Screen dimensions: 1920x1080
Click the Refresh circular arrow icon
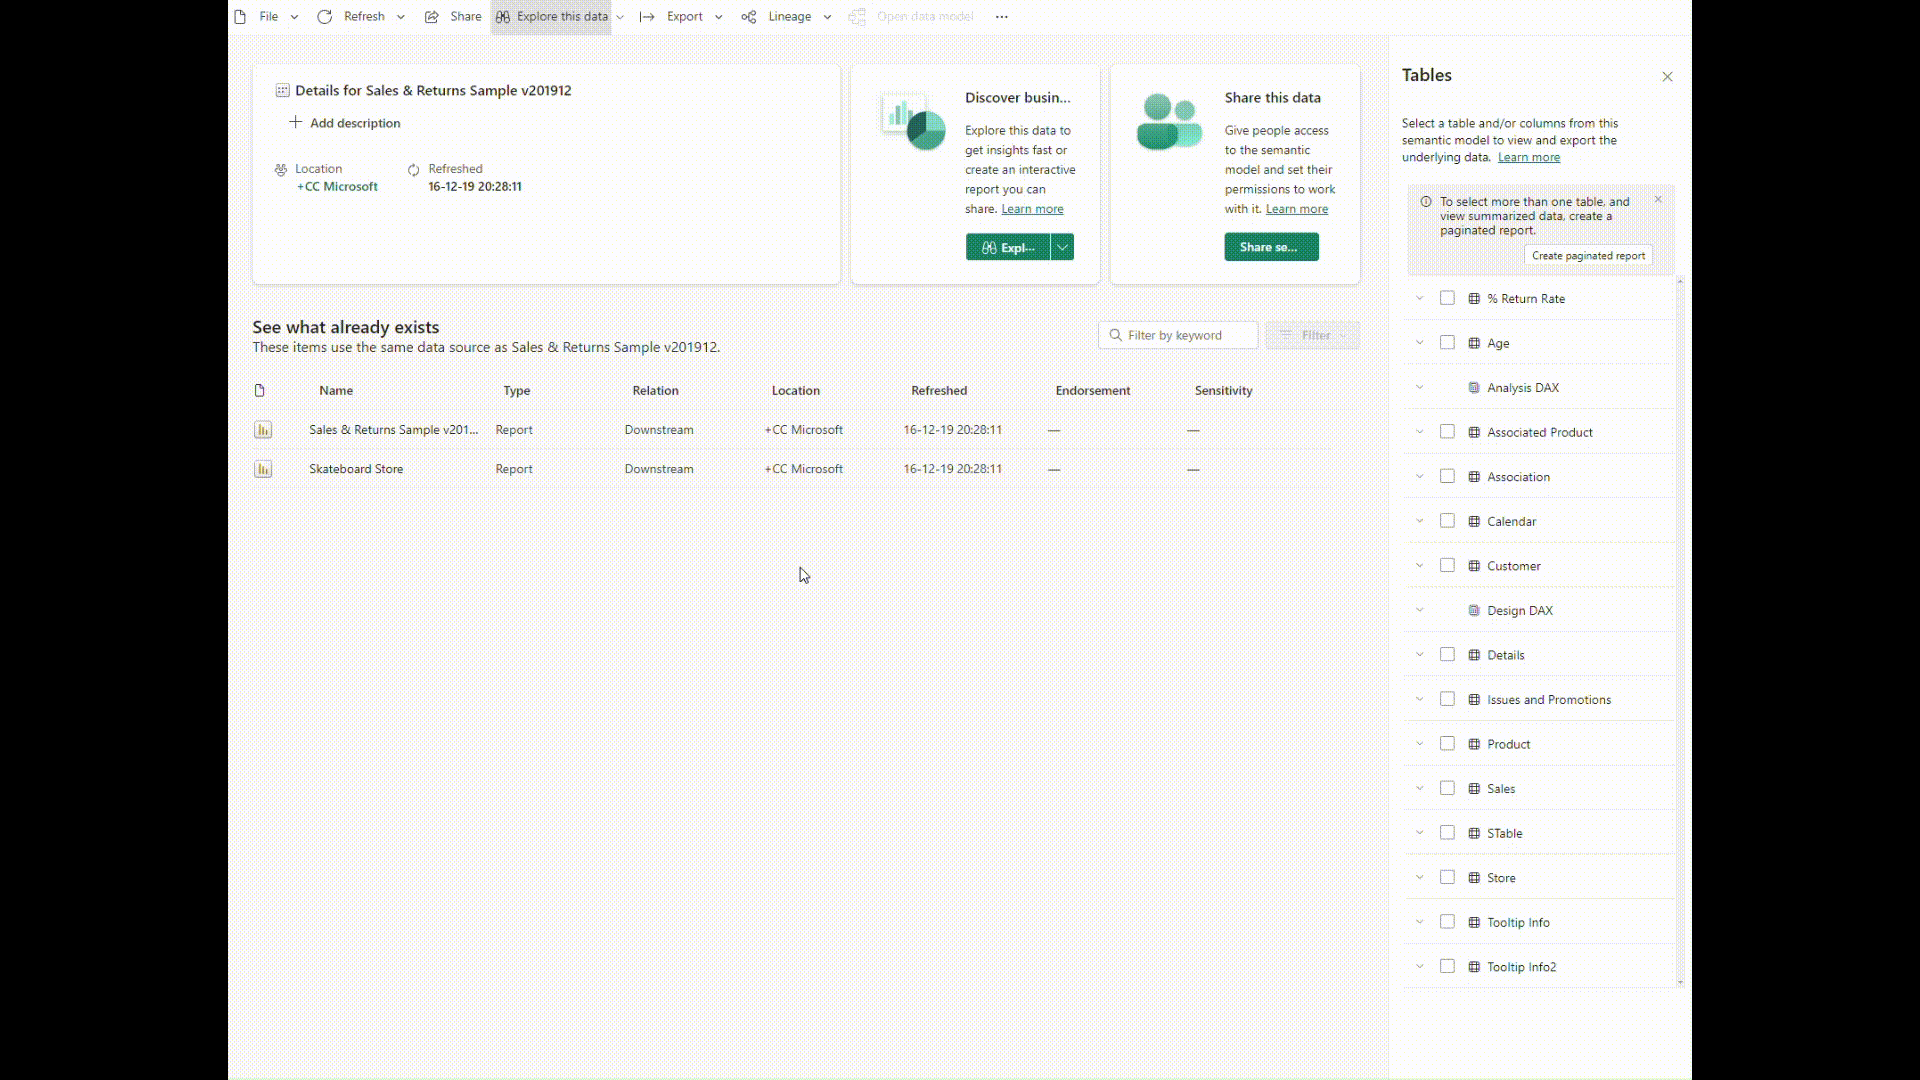click(324, 17)
